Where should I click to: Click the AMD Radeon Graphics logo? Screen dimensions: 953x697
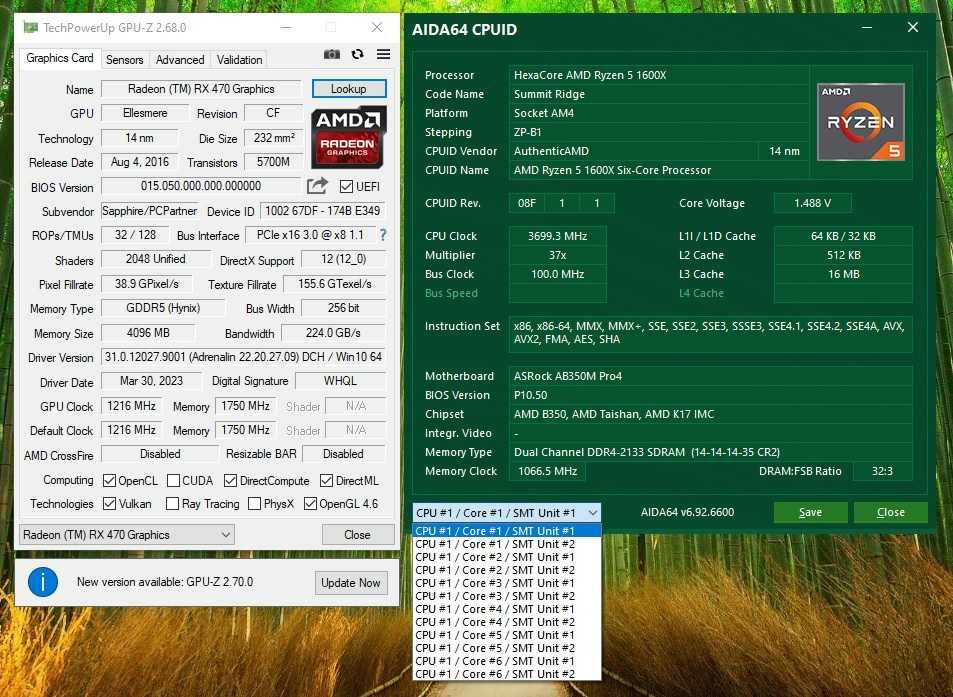[348, 137]
